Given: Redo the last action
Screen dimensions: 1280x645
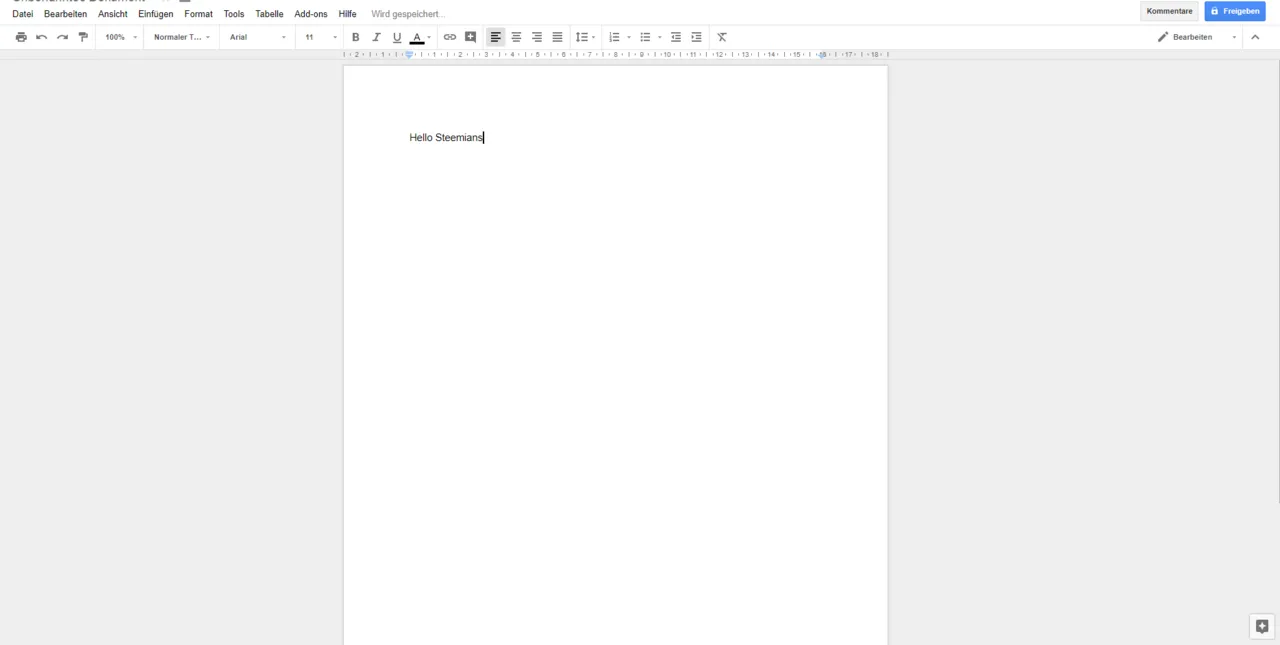Looking at the screenshot, I should tap(62, 37).
